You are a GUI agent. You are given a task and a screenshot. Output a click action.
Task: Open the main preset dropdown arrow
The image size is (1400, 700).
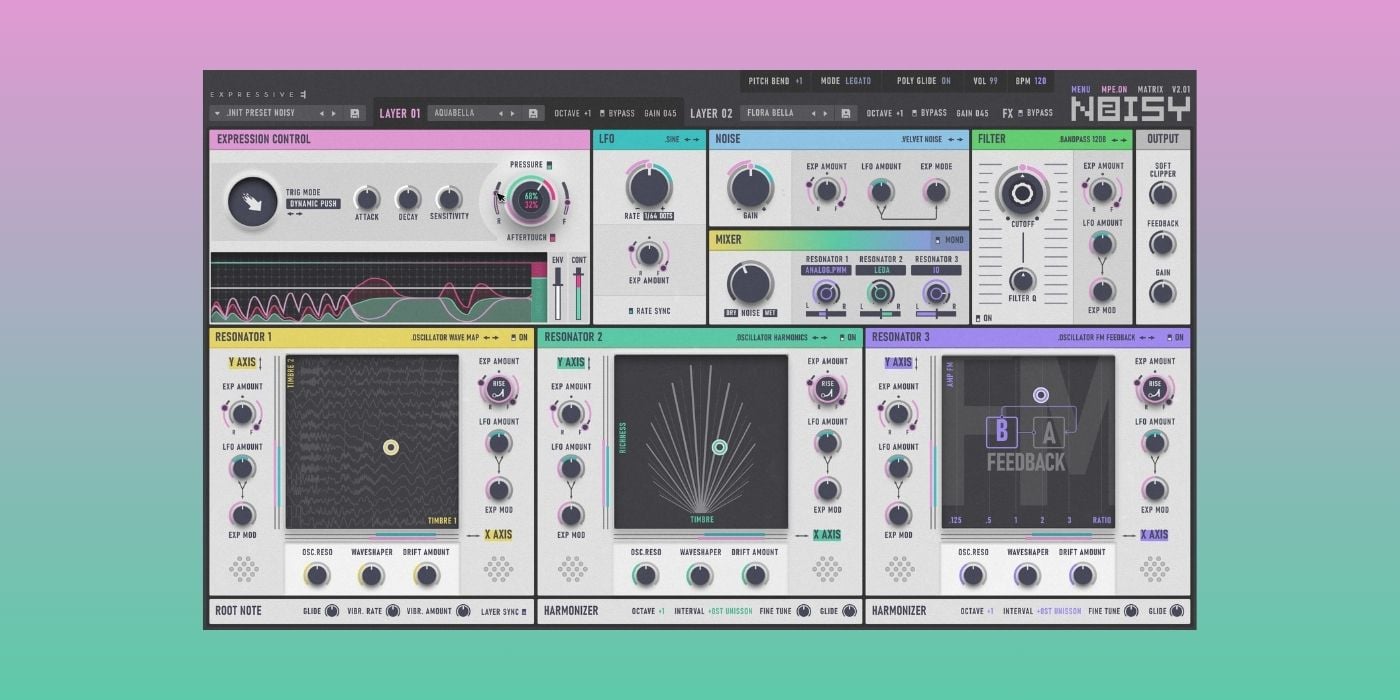pos(217,113)
